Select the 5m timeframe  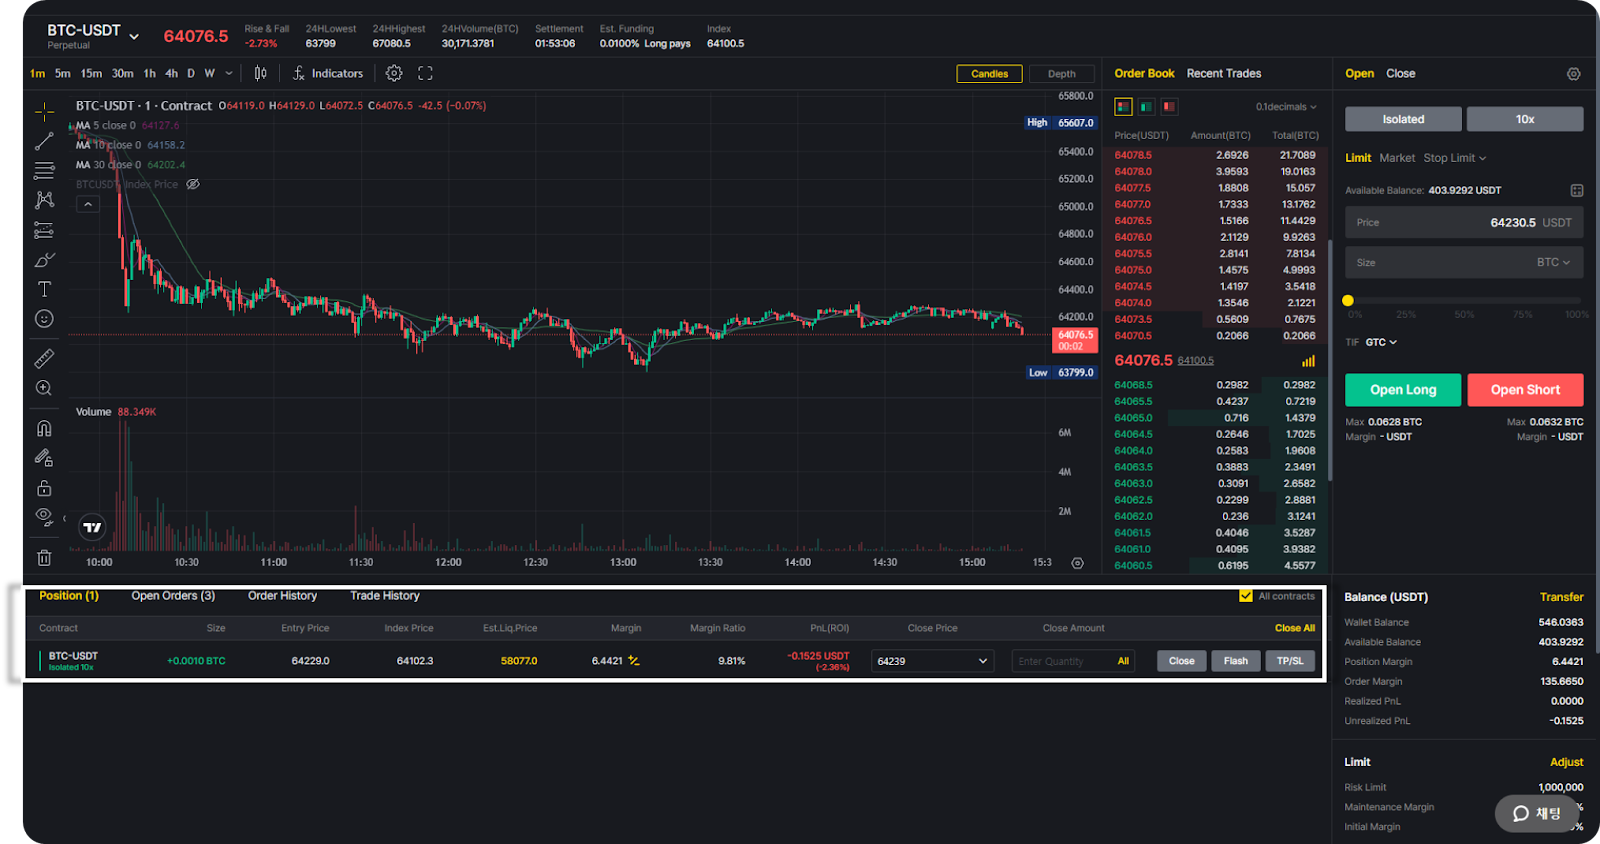(62, 73)
